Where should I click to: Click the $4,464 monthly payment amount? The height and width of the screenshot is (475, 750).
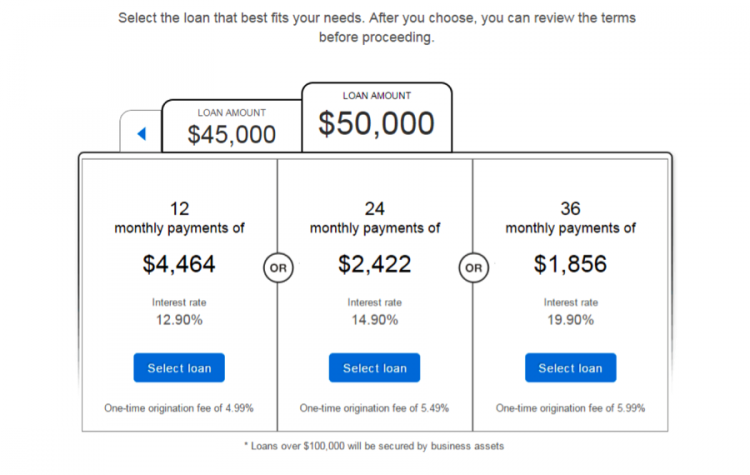point(179,265)
